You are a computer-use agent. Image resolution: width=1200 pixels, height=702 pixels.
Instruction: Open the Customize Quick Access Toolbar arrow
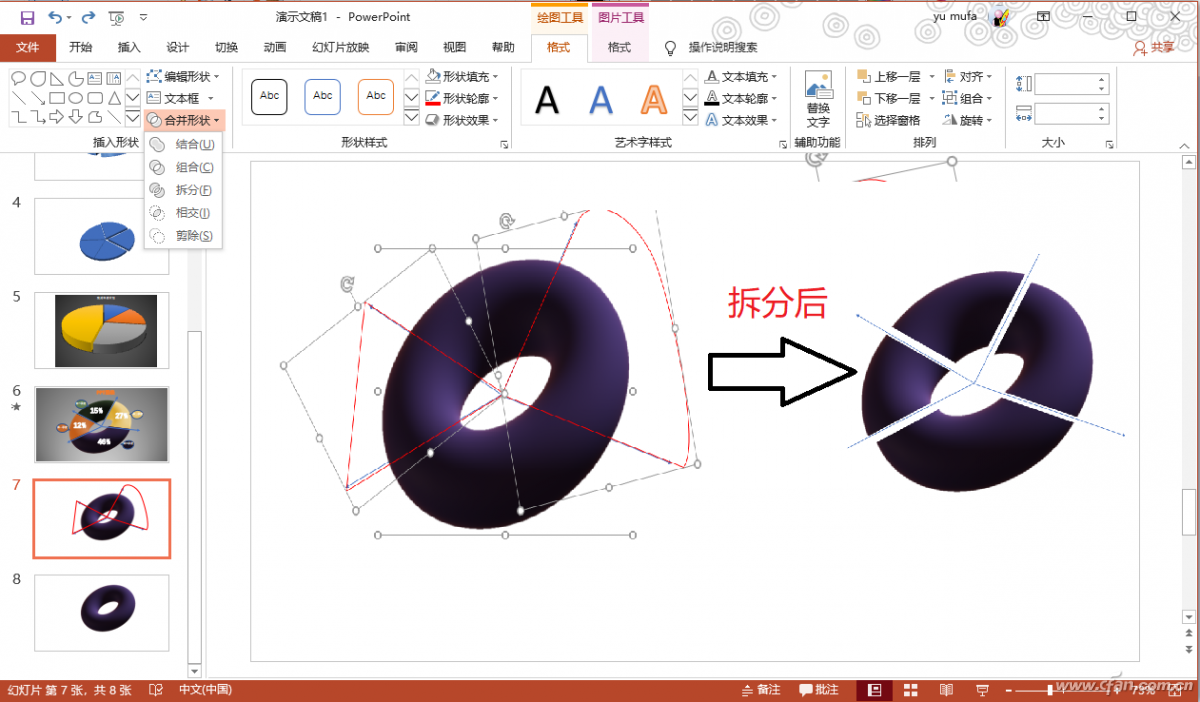144,17
